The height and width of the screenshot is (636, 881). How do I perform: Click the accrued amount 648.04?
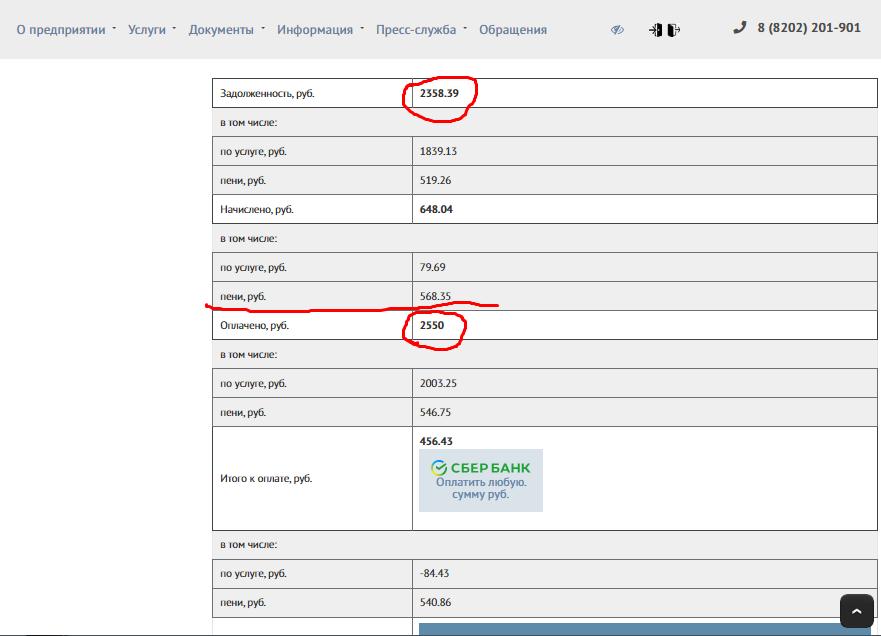(437, 210)
